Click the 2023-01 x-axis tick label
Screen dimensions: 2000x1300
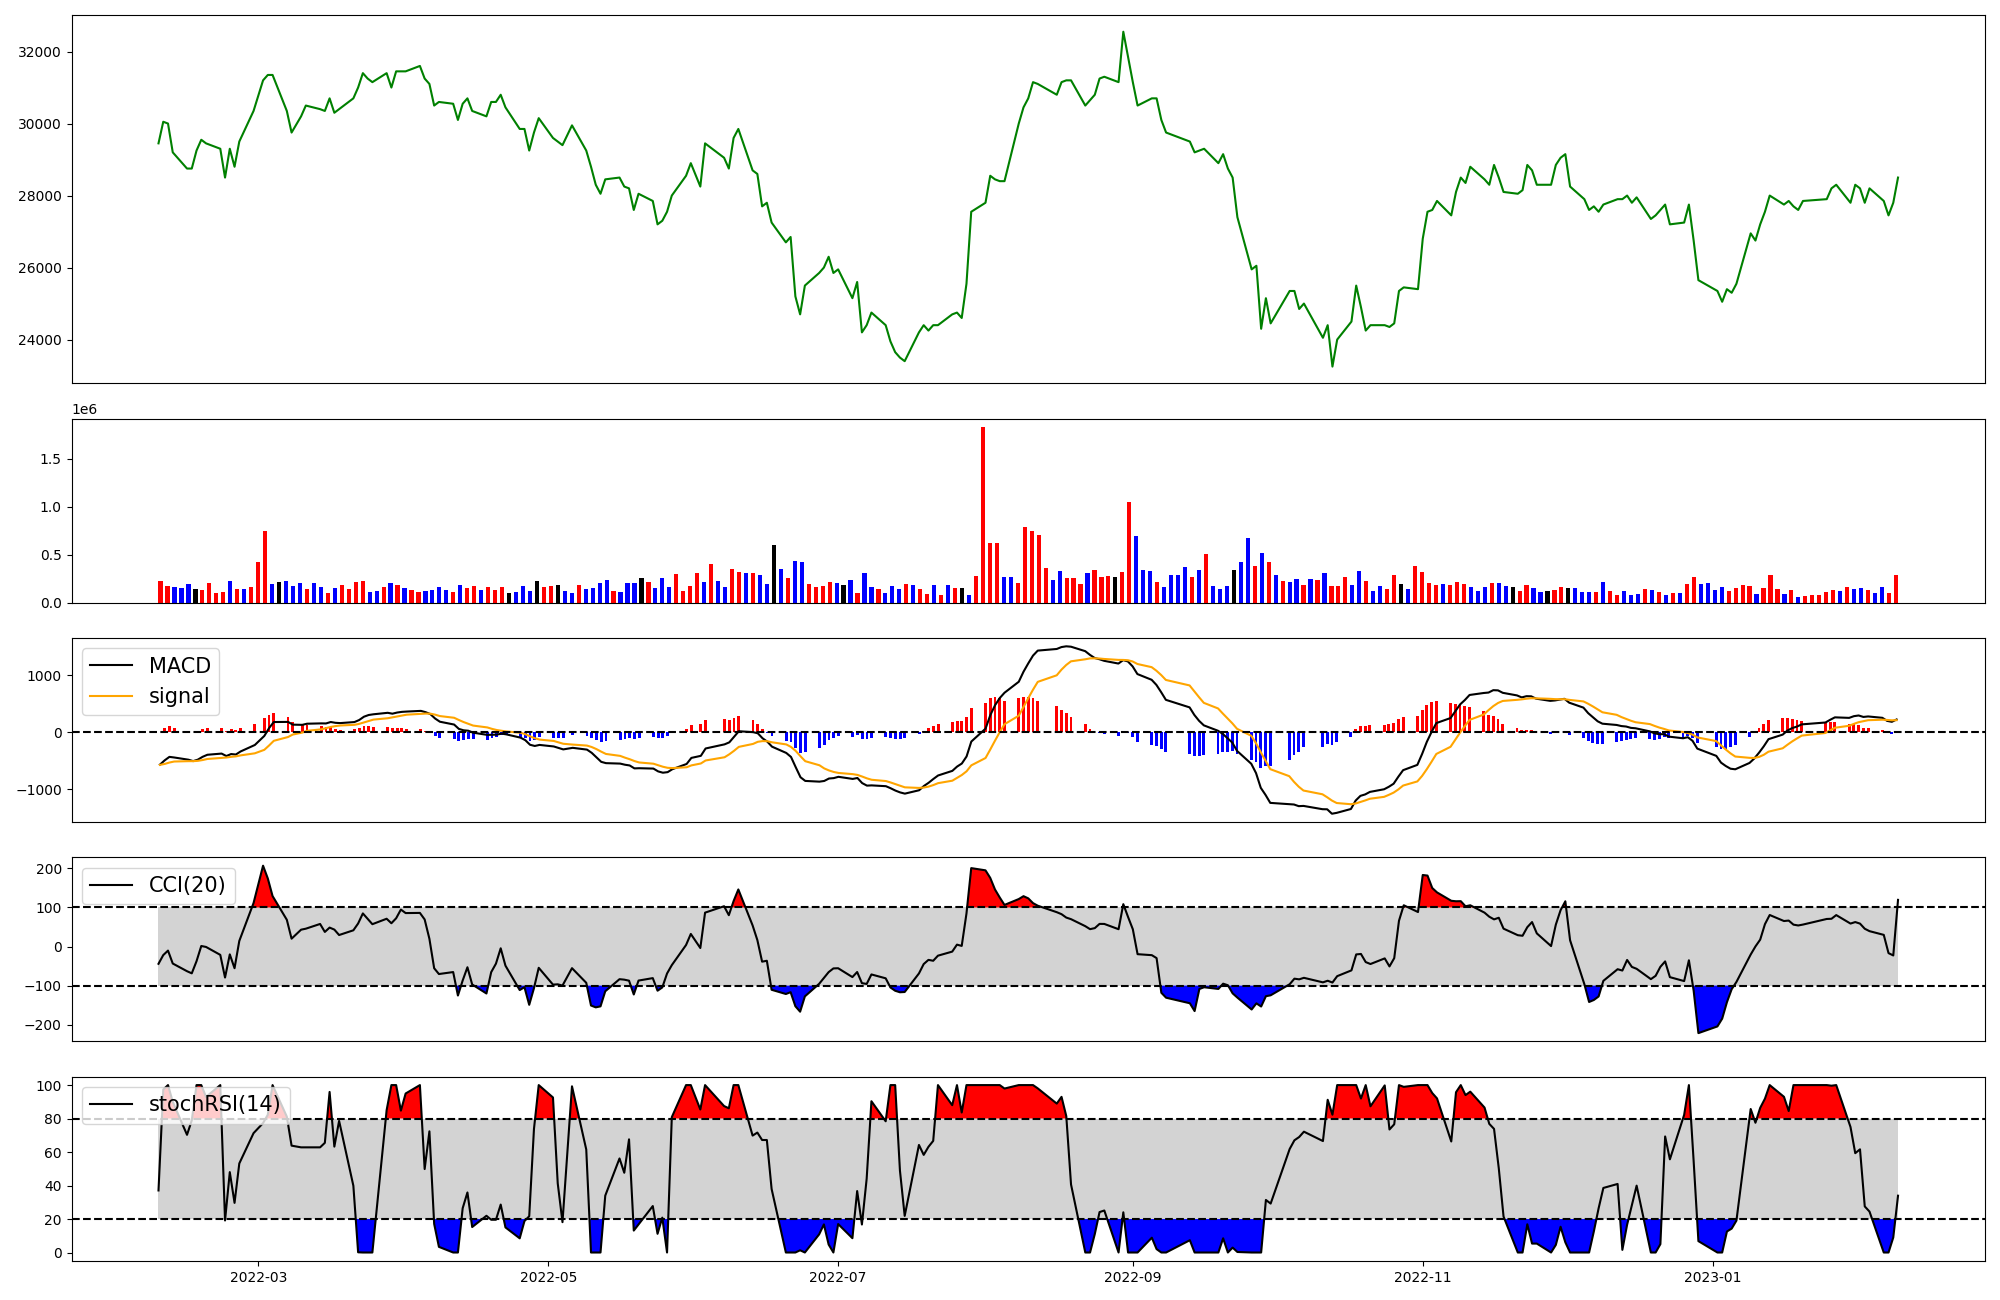pos(1712,1277)
